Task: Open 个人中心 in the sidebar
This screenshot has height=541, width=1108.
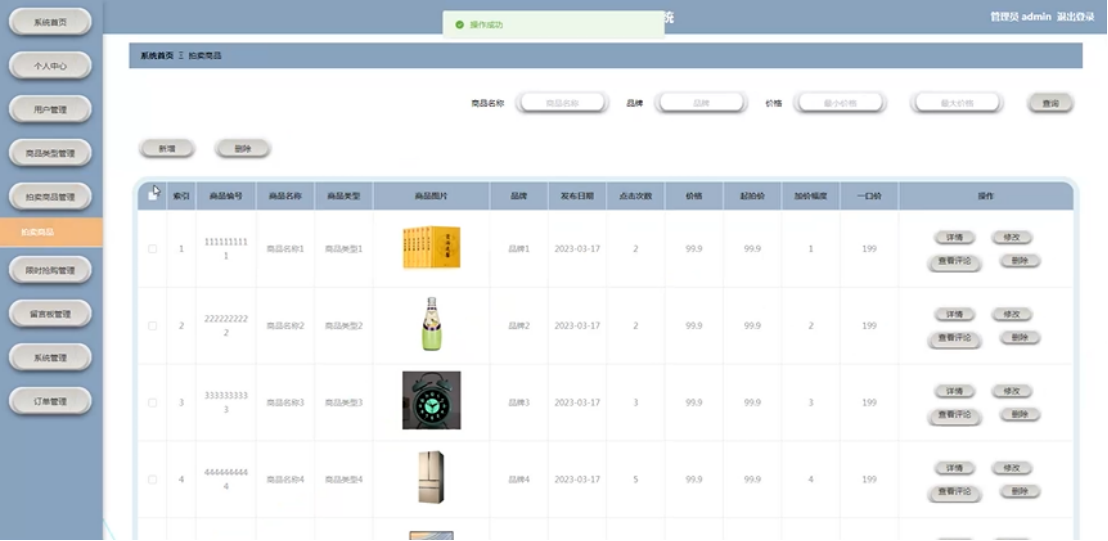Action: pos(50,66)
